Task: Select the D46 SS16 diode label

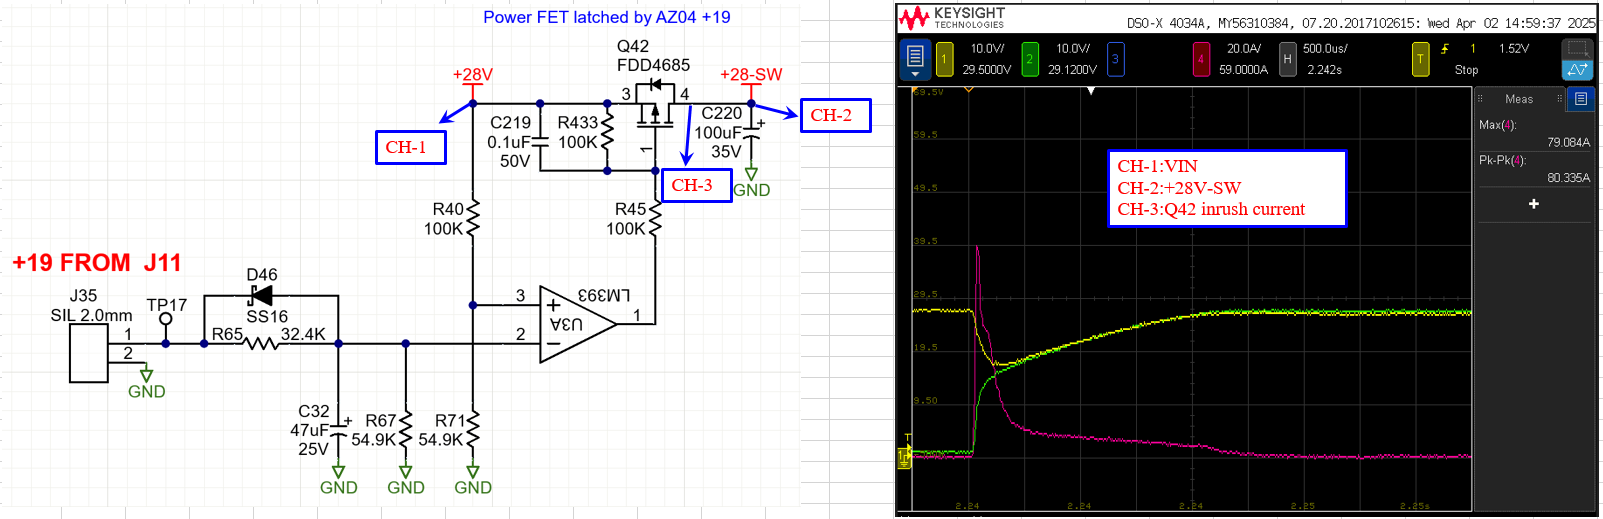Action: click(x=267, y=295)
